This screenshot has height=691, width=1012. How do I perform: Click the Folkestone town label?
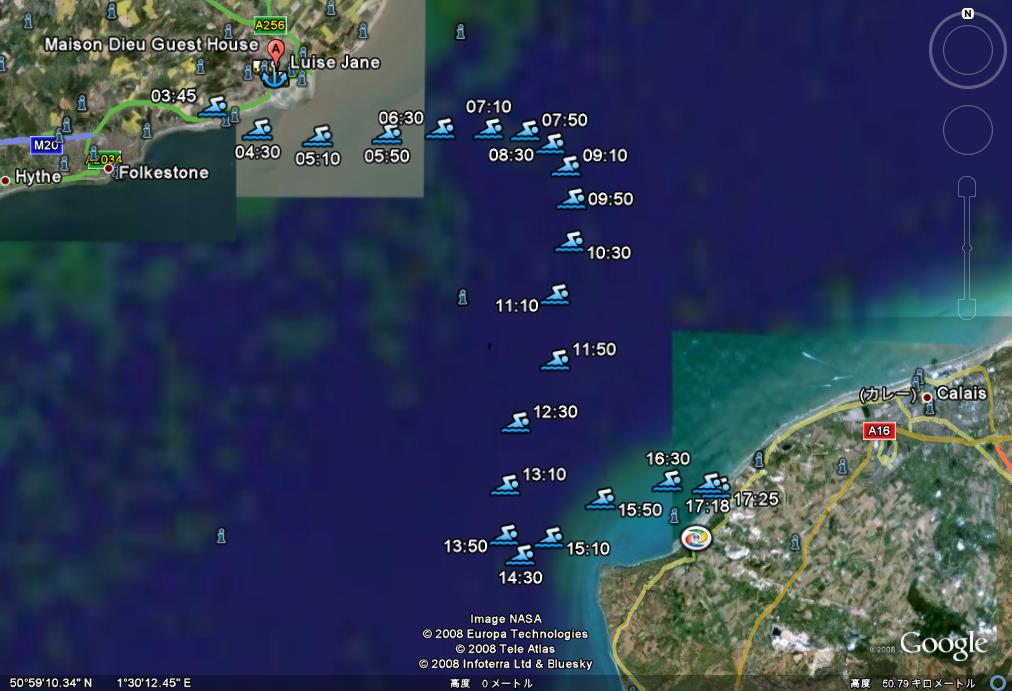(163, 173)
